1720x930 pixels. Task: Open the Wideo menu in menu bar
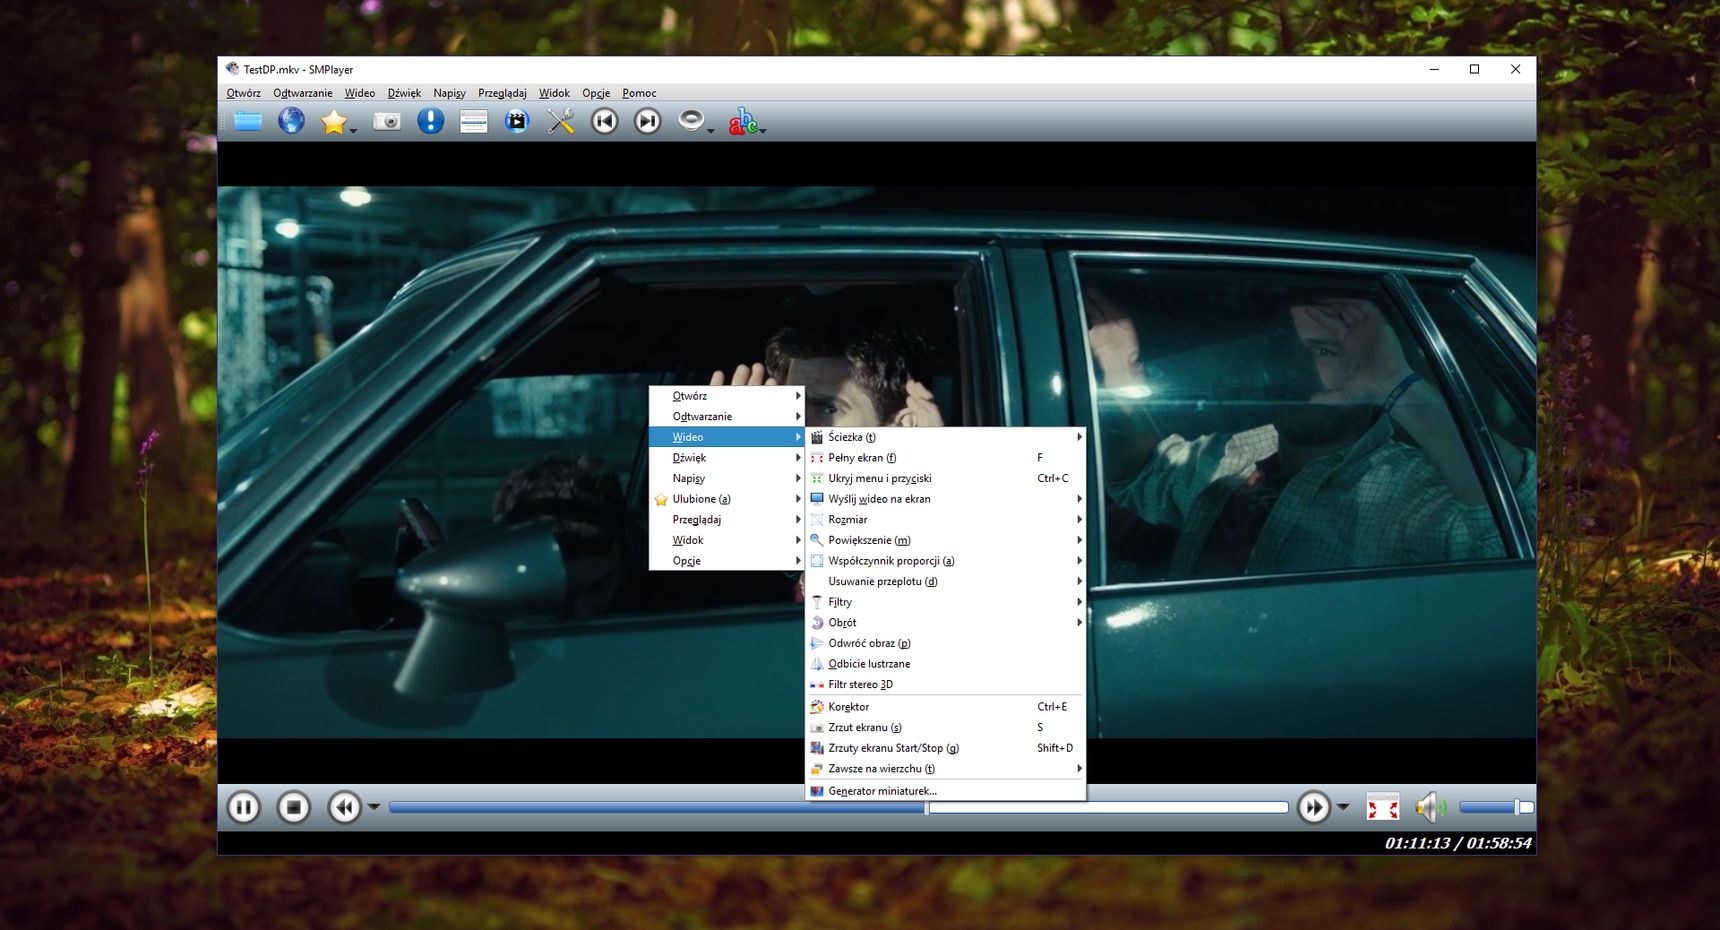click(x=360, y=93)
